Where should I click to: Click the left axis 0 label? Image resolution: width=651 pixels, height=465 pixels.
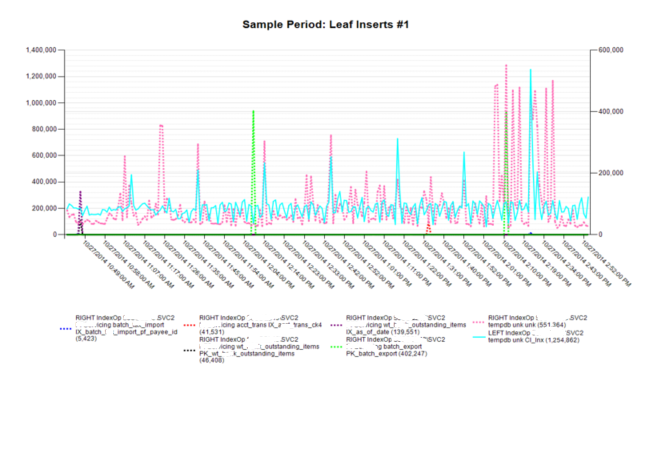tap(55, 235)
